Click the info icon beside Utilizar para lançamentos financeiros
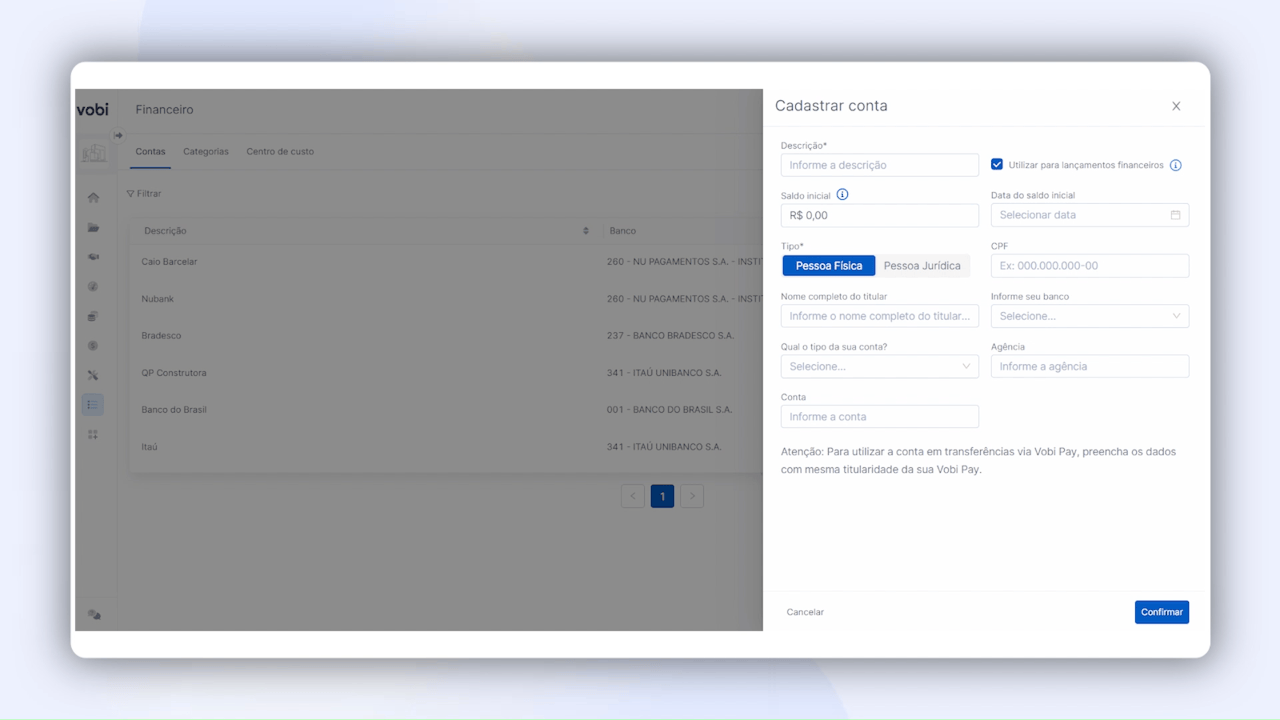Image resolution: width=1280 pixels, height=720 pixels. click(1176, 165)
